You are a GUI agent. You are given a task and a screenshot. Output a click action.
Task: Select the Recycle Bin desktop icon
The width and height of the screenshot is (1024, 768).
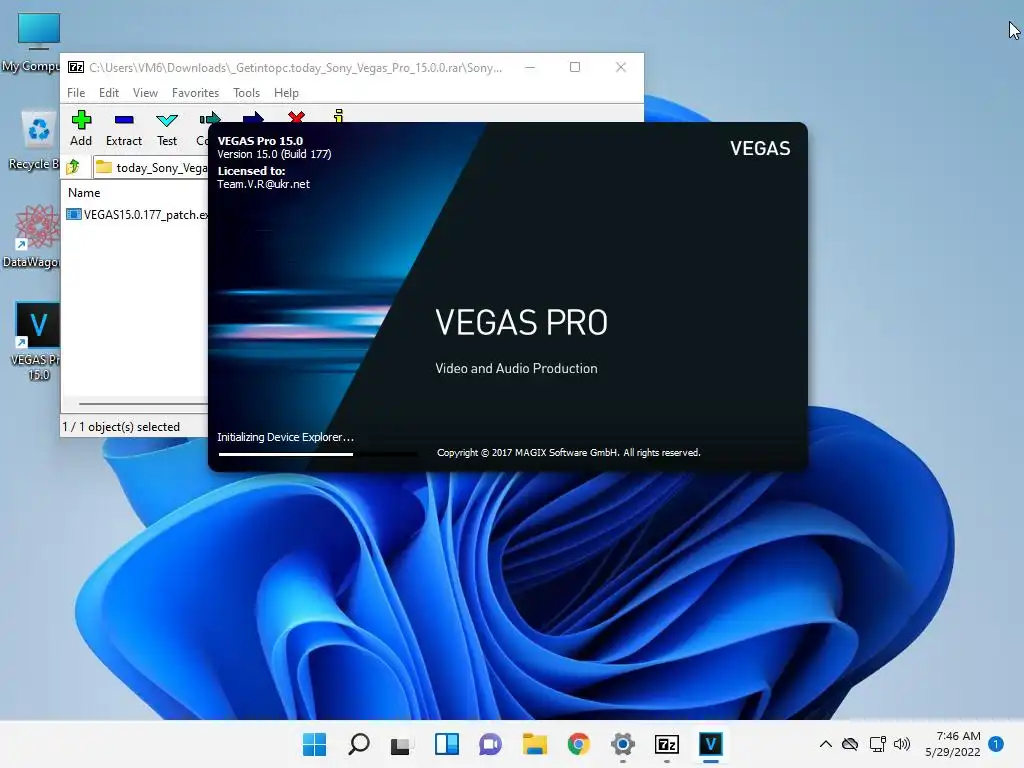coord(35,140)
